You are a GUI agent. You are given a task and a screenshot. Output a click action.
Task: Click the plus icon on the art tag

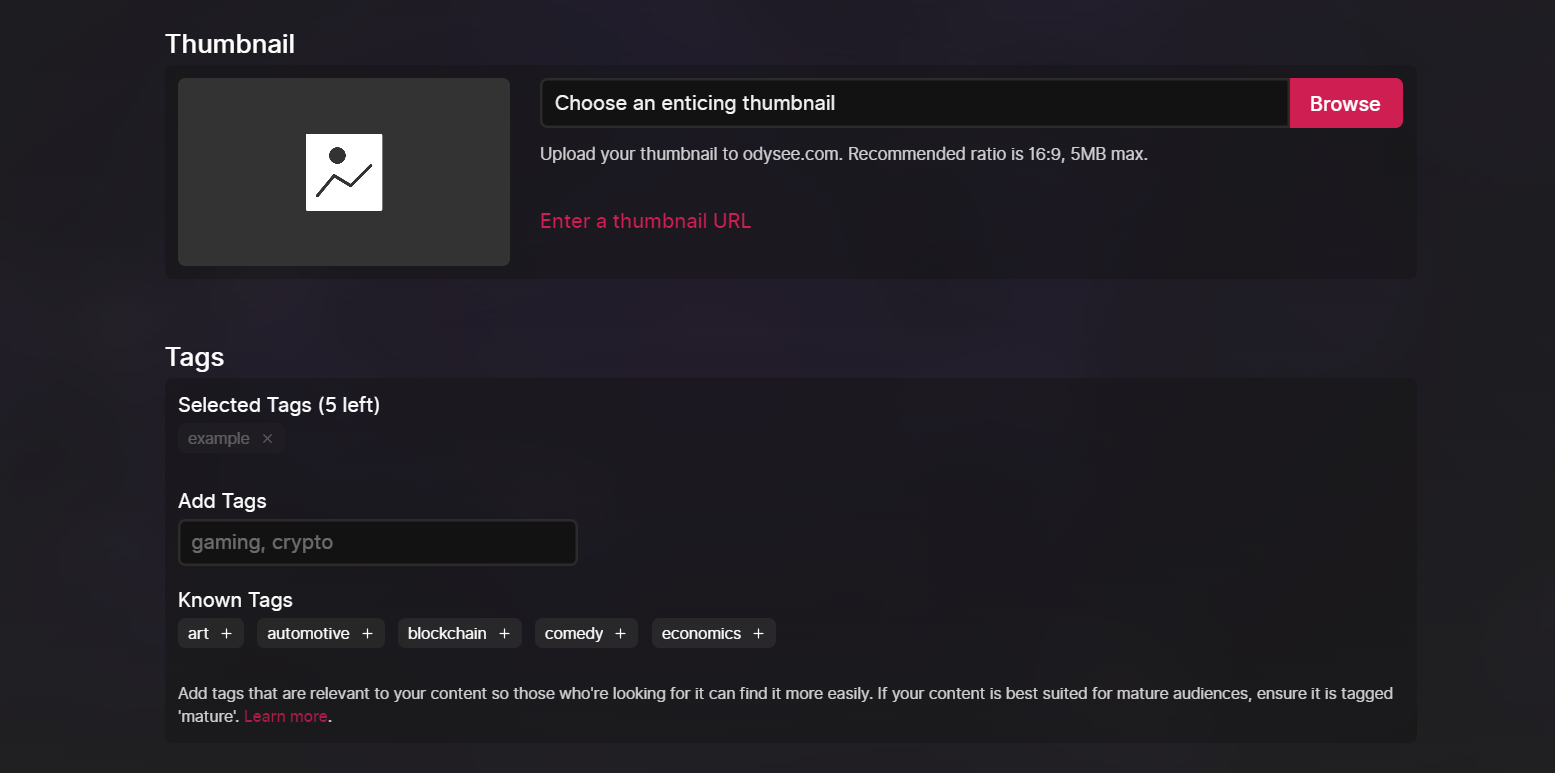click(x=226, y=634)
